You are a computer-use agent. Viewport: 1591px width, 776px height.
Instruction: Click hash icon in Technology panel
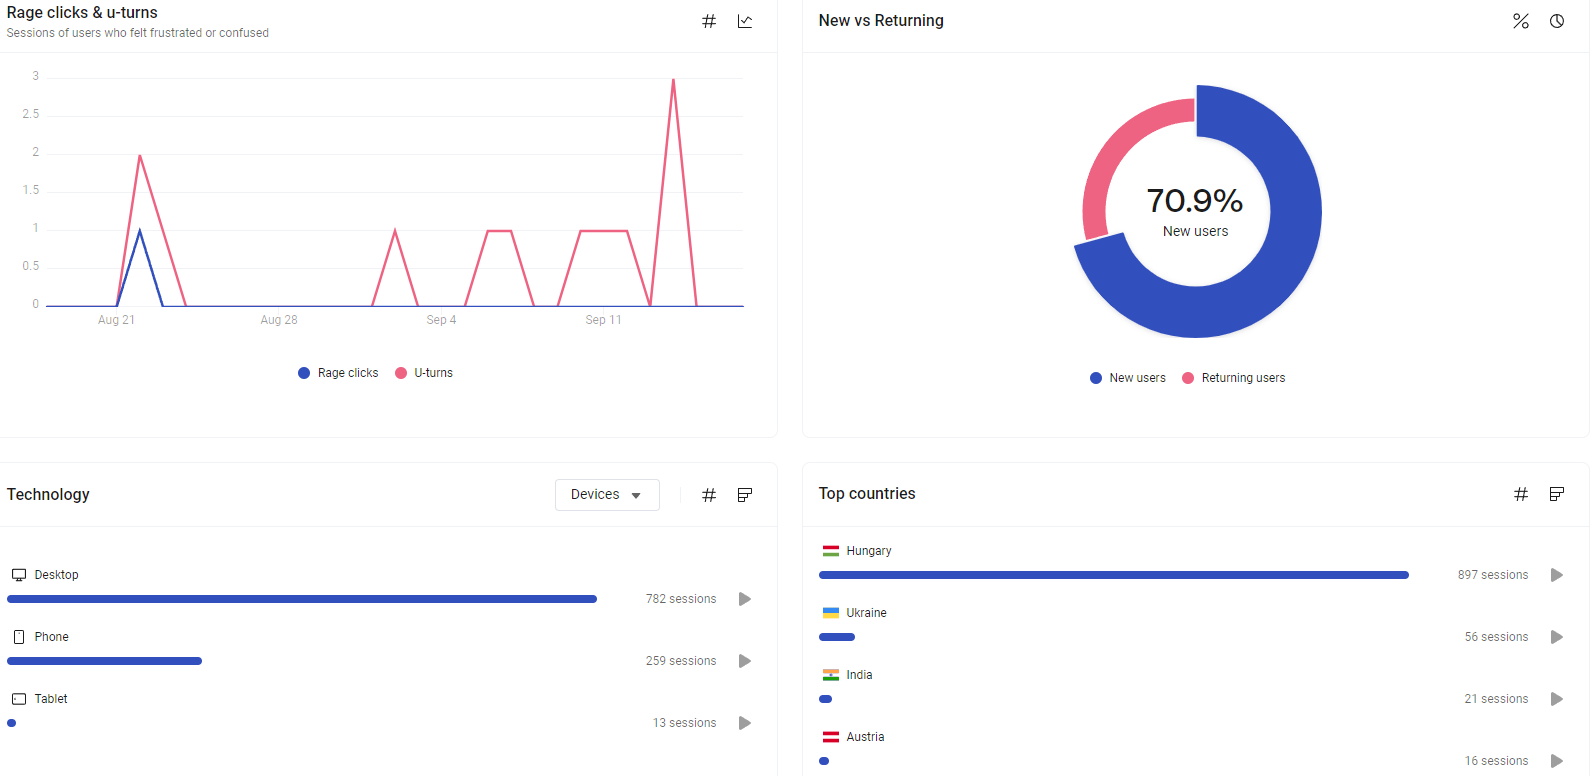click(709, 495)
